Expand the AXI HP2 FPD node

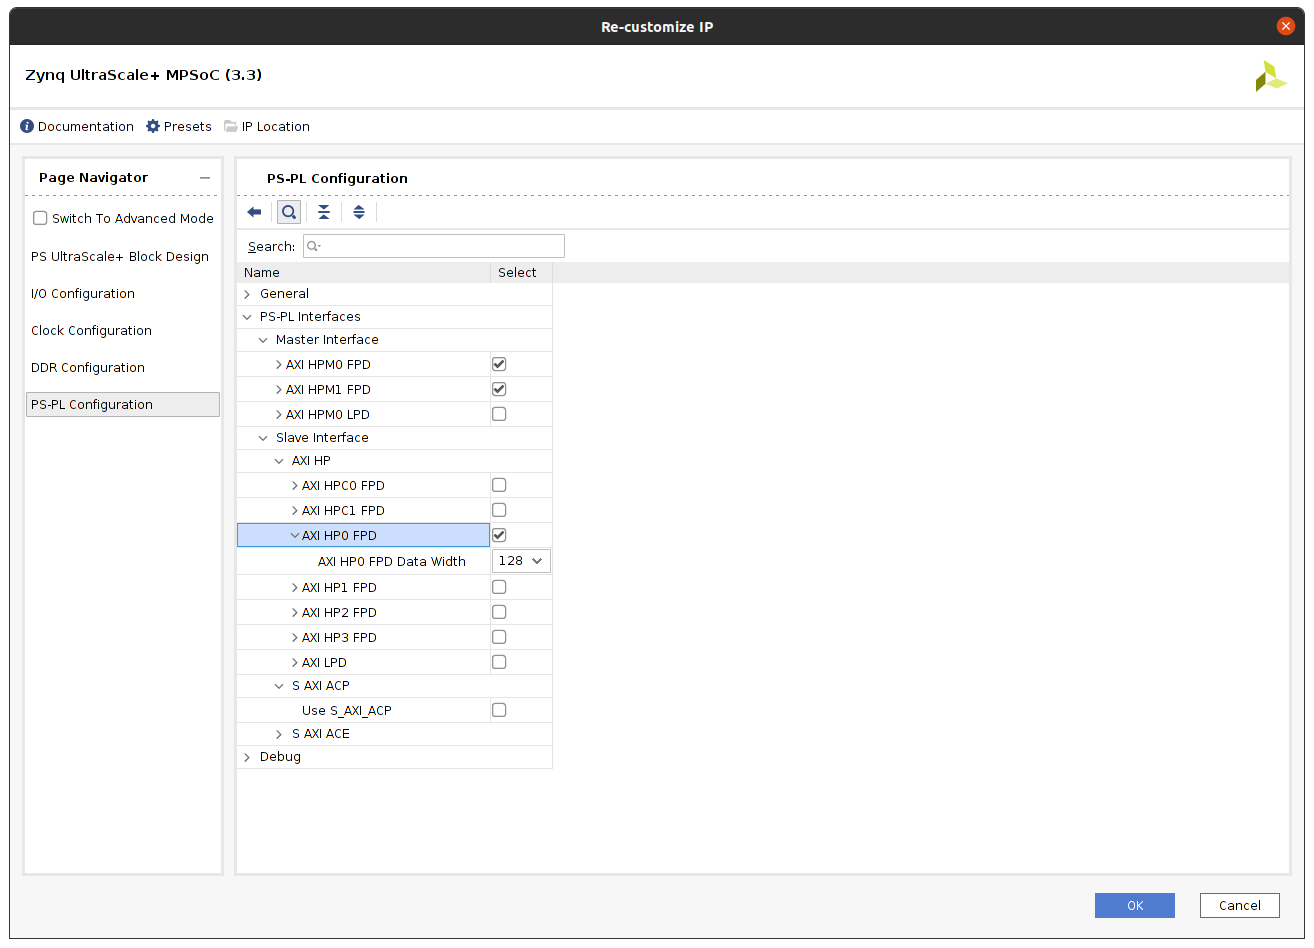[x=295, y=612]
